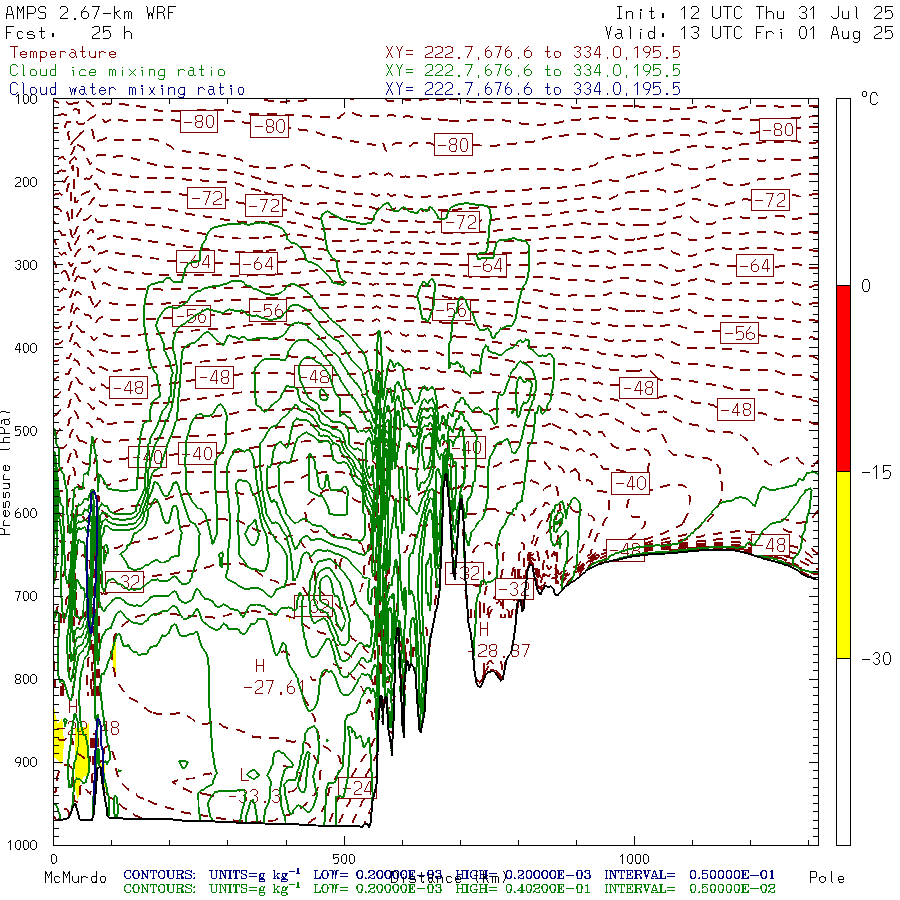Click the '300' pressure axis tick label
The height and width of the screenshot is (900, 900).
click(26, 265)
